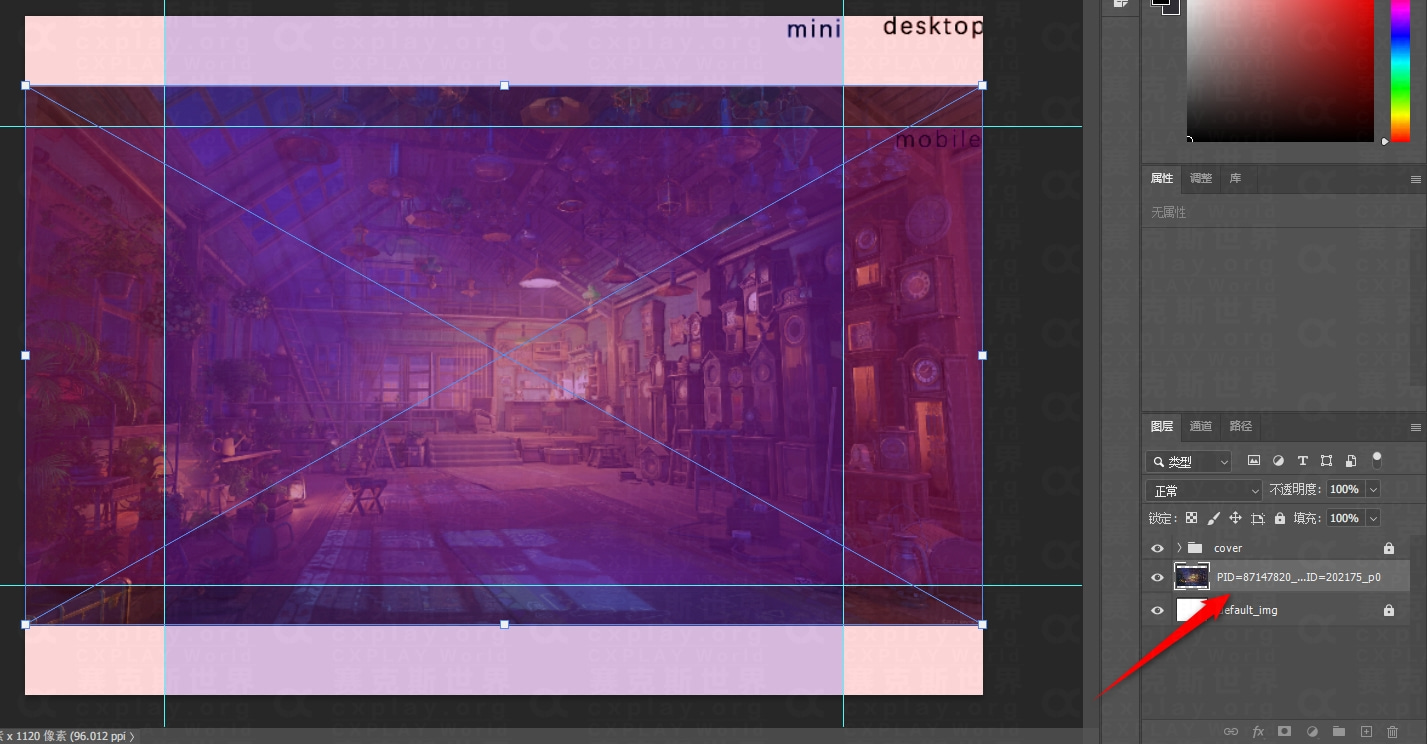Viewport: 1427px width, 744px height.
Task: Open the Layers panel flyout menu
Action: pyautogui.click(x=1415, y=427)
